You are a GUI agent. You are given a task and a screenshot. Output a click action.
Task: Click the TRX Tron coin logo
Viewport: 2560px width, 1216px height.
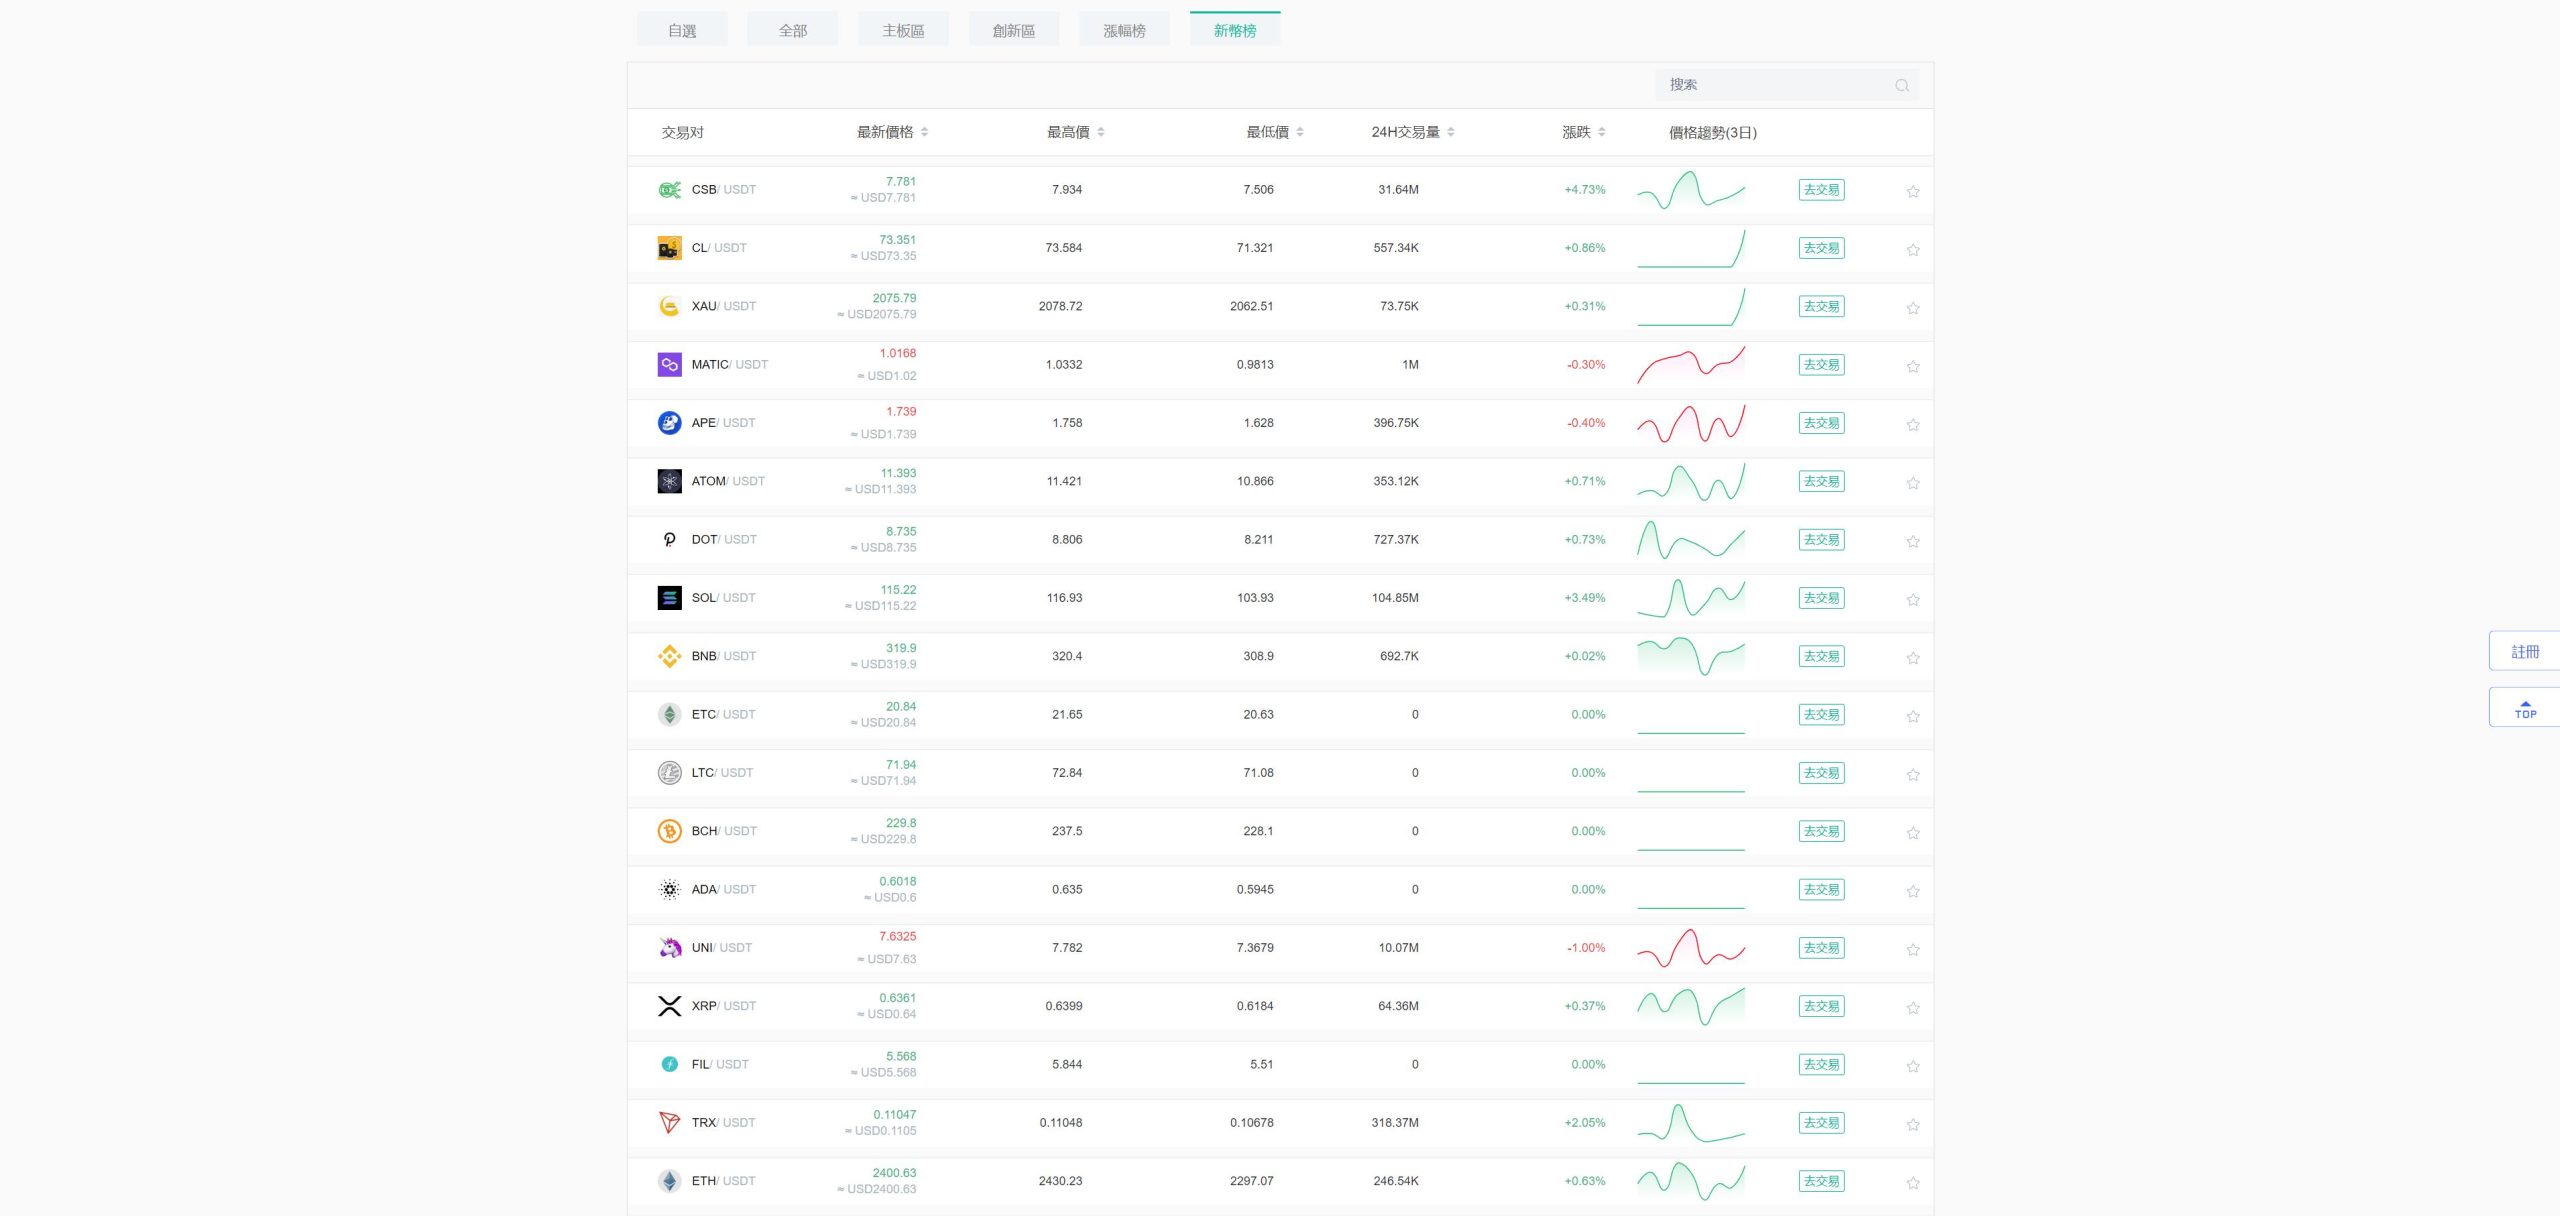click(669, 1122)
